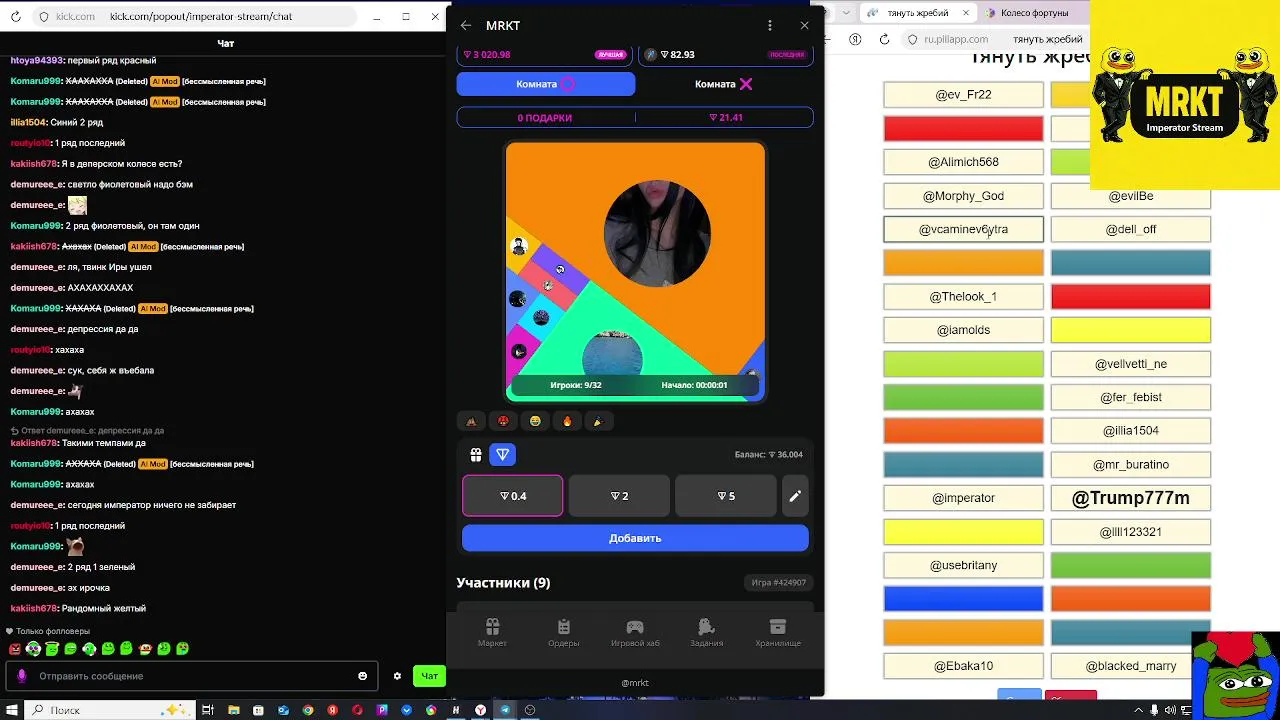
Task: Send the laughing face reaction
Action: pyautogui.click(x=535, y=421)
